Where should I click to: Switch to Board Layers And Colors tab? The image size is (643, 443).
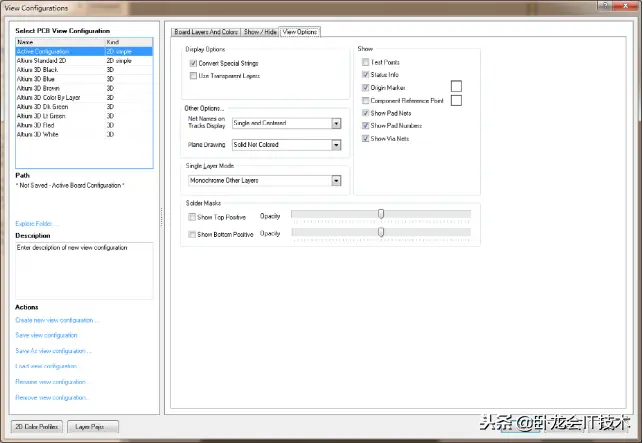(207, 32)
